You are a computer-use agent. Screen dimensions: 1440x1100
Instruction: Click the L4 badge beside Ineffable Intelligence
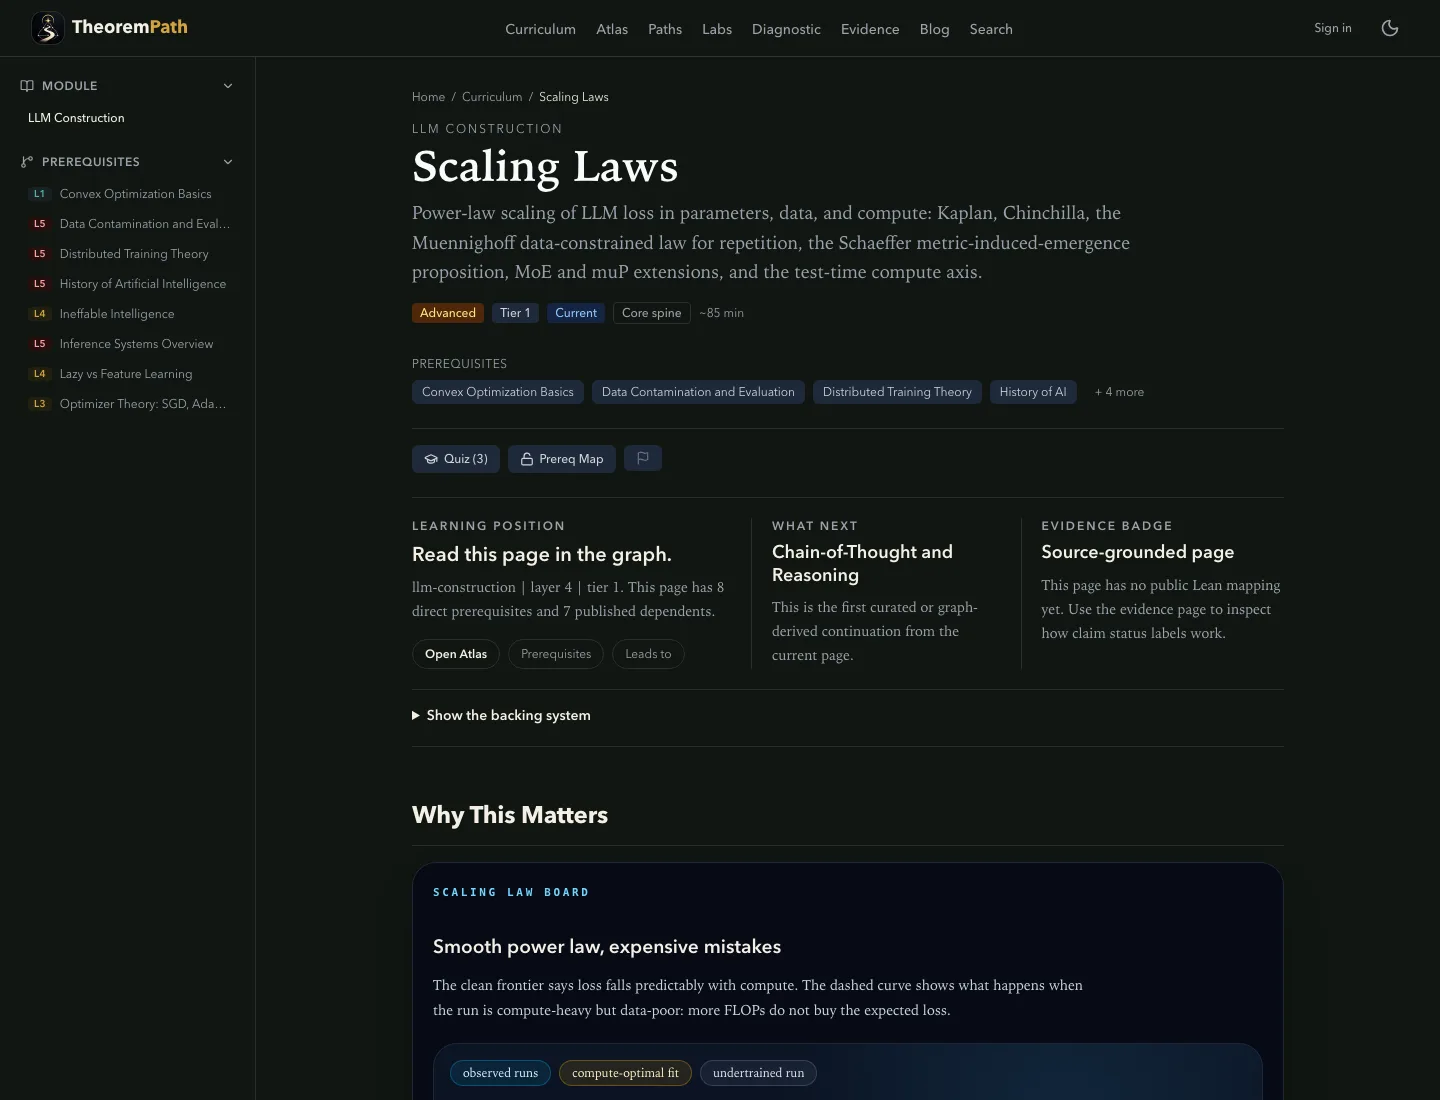[x=39, y=314]
